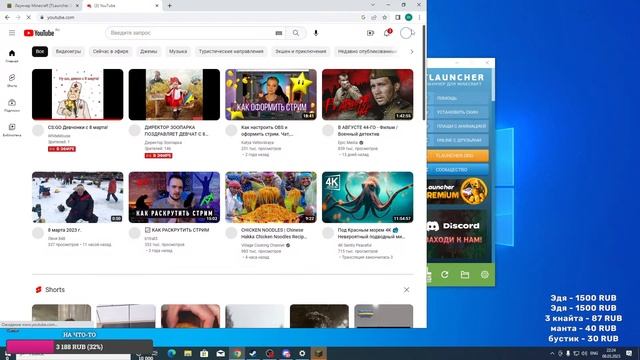Select the 'Все' filter chip
The width and height of the screenshot is (640, 360).
coord(40,51)
